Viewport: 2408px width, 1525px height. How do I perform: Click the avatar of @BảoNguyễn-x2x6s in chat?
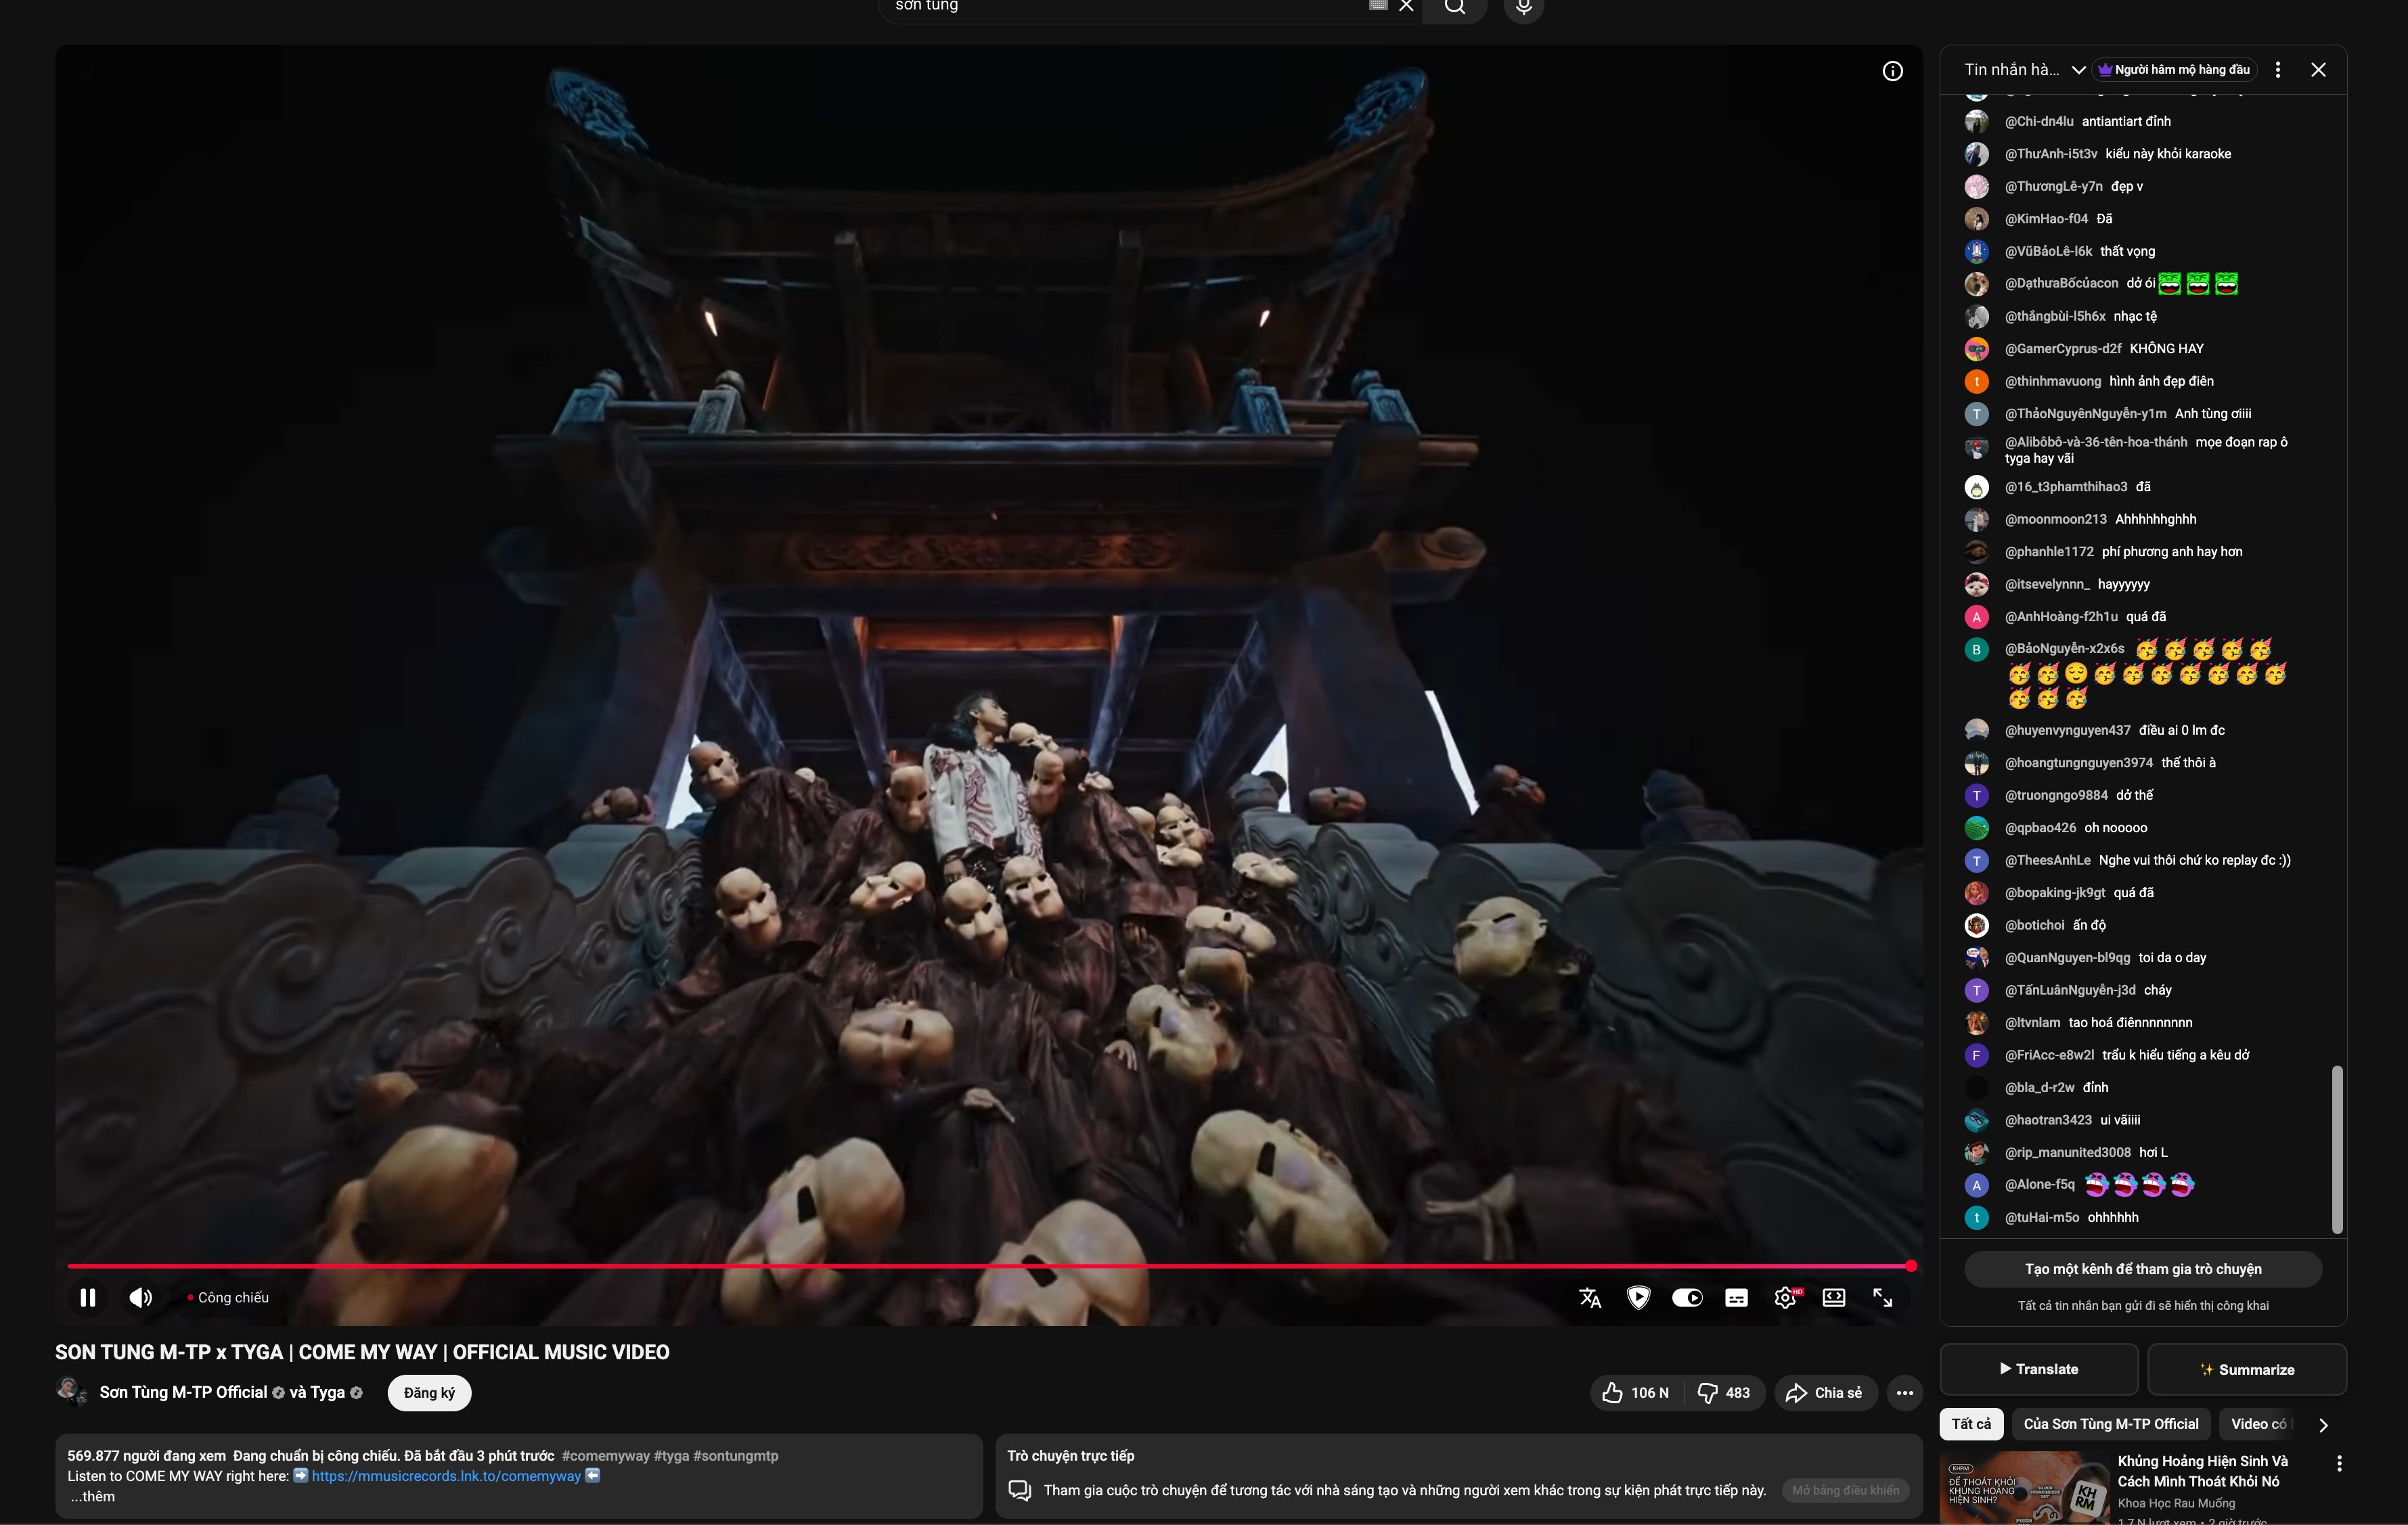click(1976, 649)
